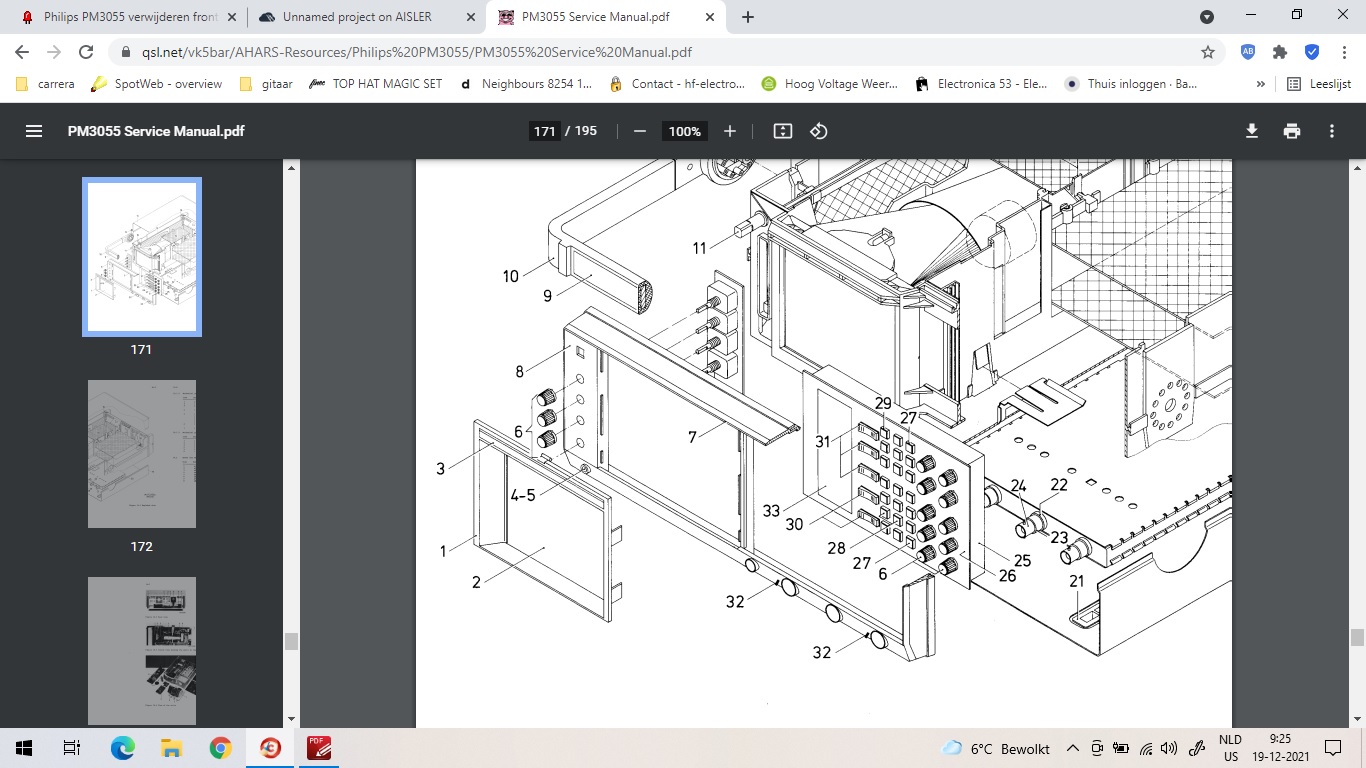Open the gitaar bookmark folder
This screenshot has height=768, width=1366.
coord(266,84)
